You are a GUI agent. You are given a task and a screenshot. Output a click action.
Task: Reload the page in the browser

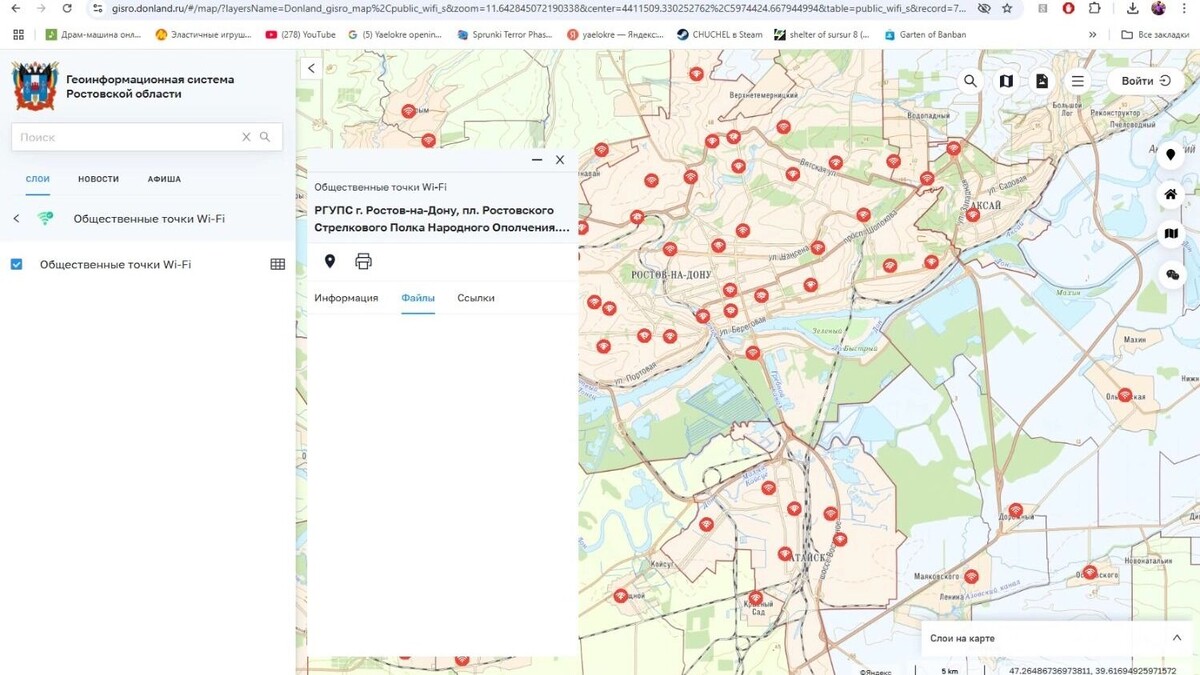click(x=67, y=8)
